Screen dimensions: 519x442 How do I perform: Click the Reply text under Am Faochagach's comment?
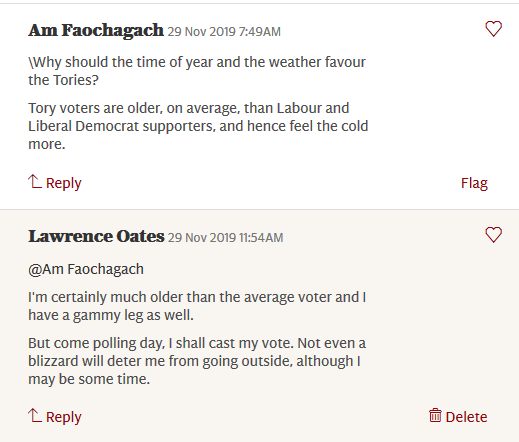[64, 184]
